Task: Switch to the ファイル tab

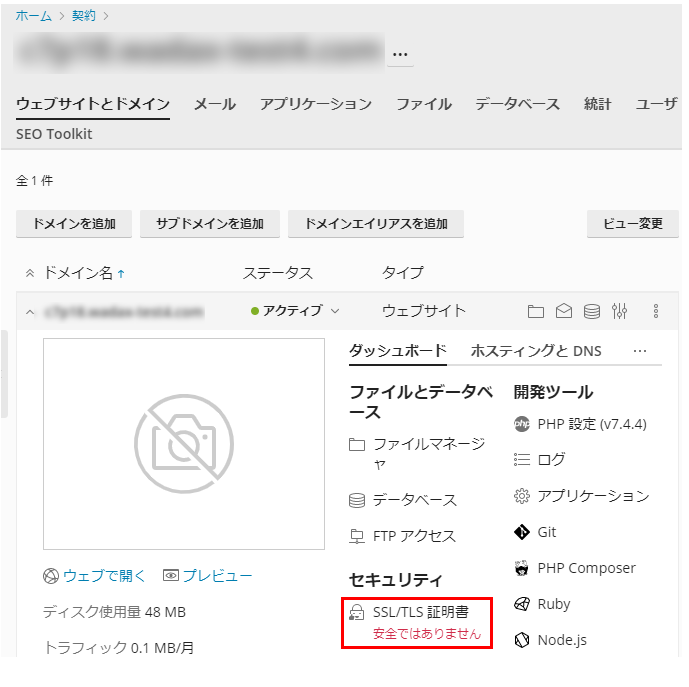Action: coord(424,104)
